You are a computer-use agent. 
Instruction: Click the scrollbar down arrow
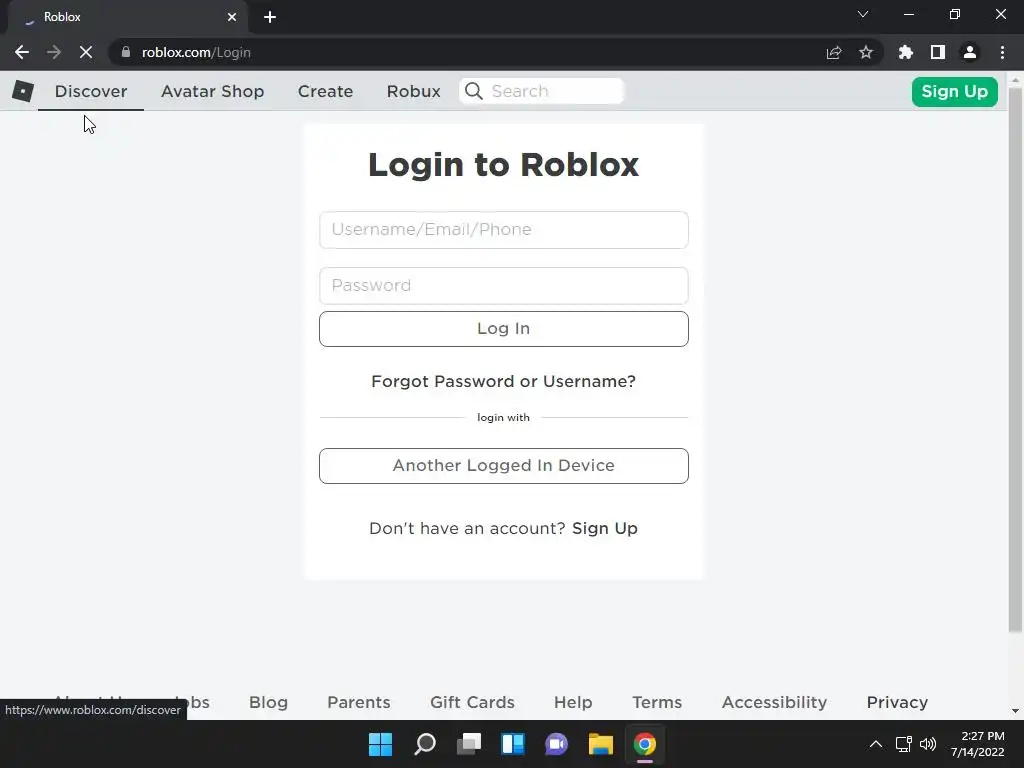[x=1015, y=711]
